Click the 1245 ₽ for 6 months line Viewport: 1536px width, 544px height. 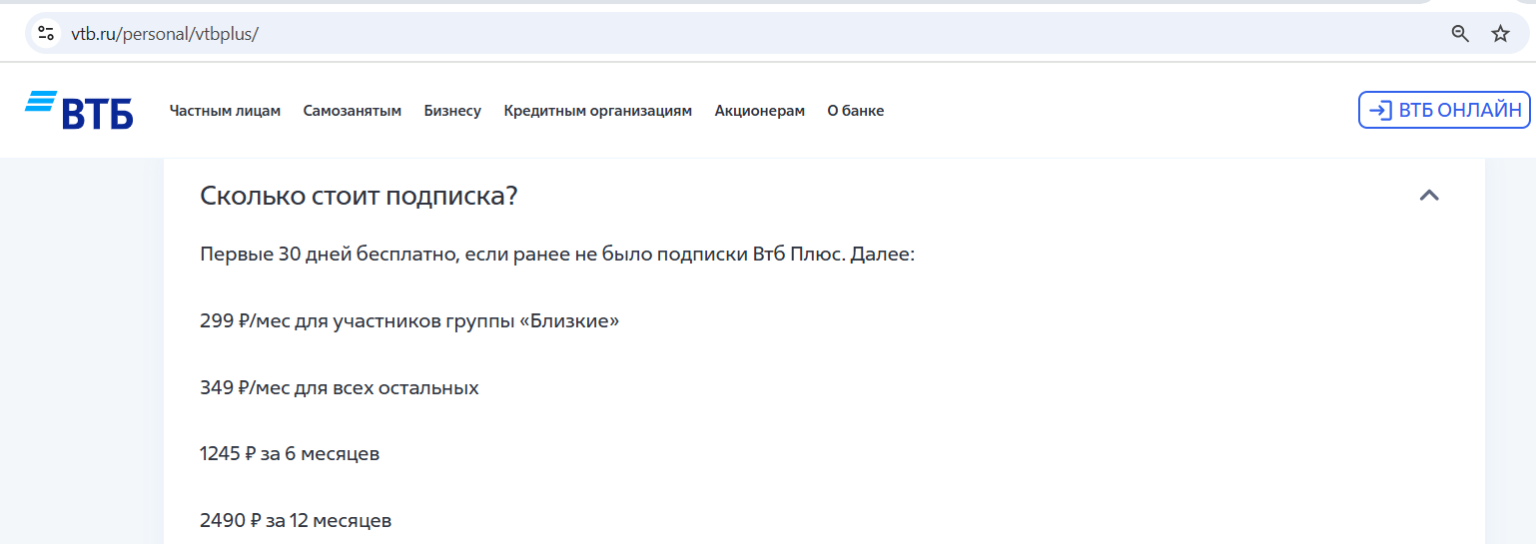tap(290, 454)
